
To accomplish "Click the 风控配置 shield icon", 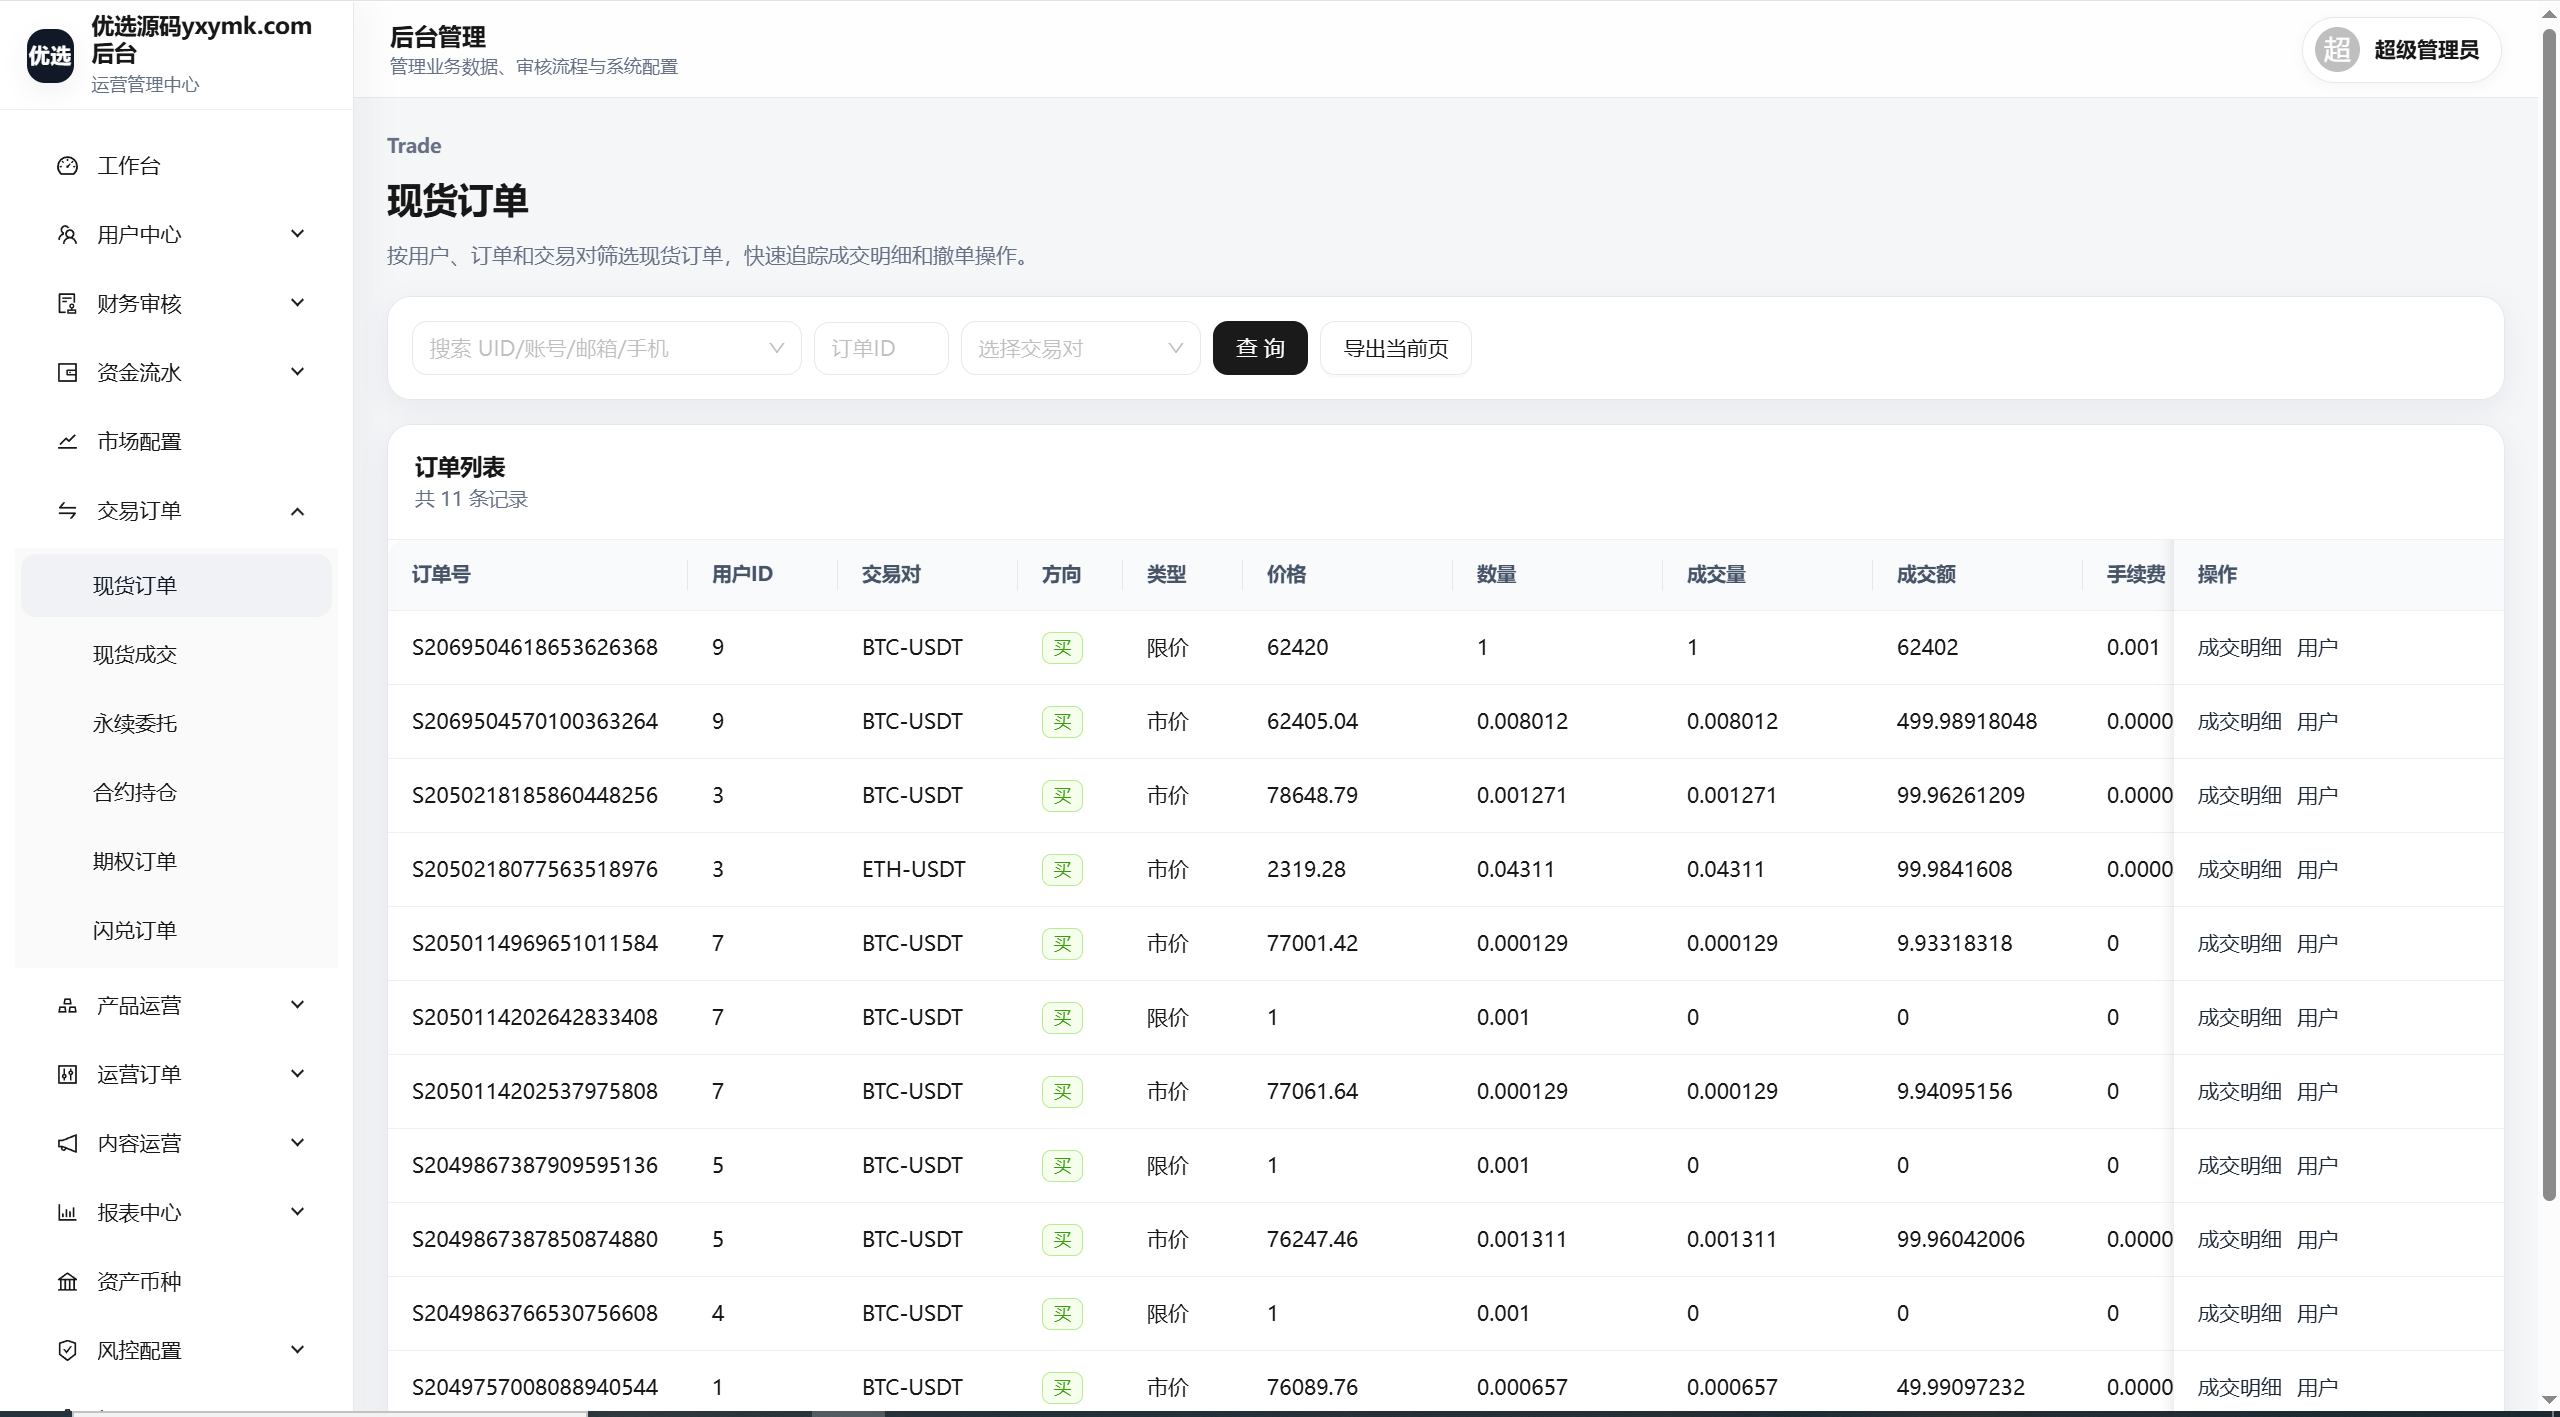I will pos(67,1351).
